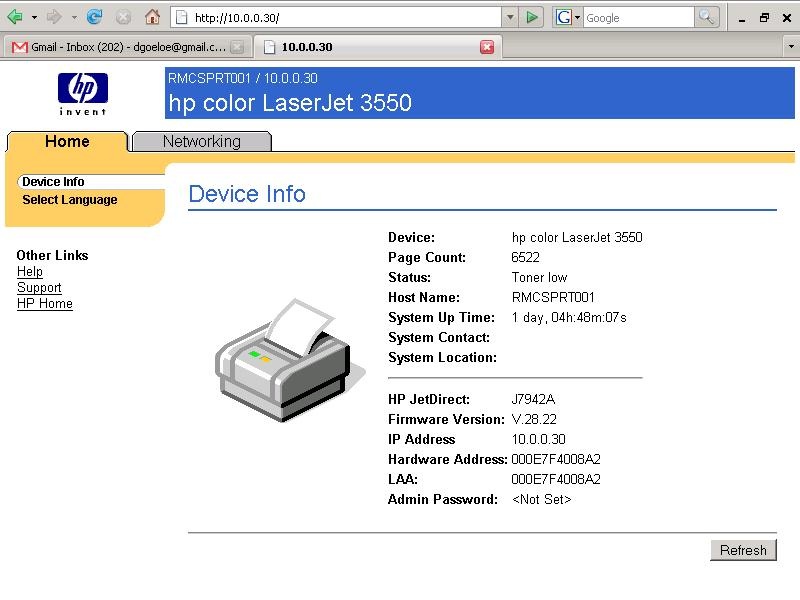This screenshot has height=600, width=800.
Task: Click the Refresh button at the bottom
Action: (743, 550)
